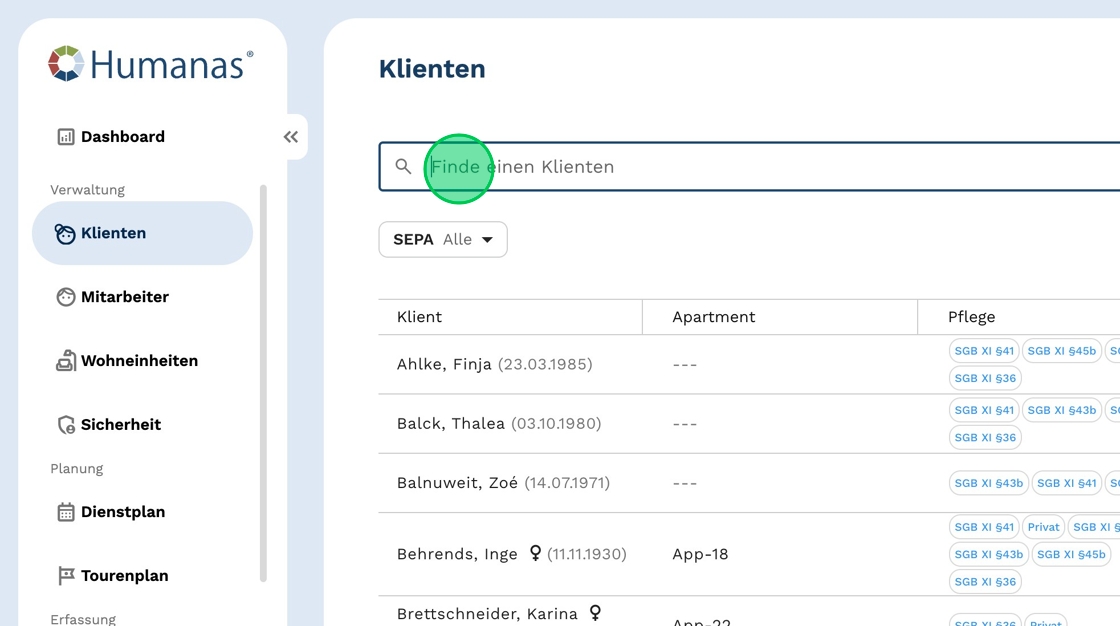Image resolution: width=1120 pixels, height=626 pixels.
Task: Open the Dashboard menu item
Action: 123,137
